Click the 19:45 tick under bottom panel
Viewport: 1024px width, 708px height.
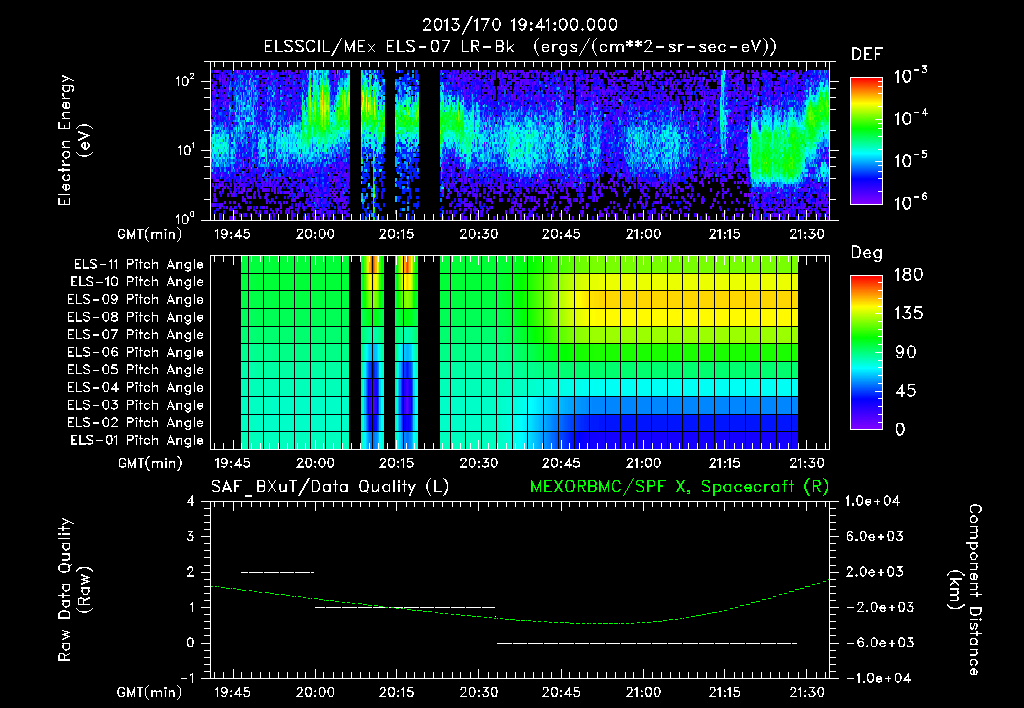click(232, 692)
